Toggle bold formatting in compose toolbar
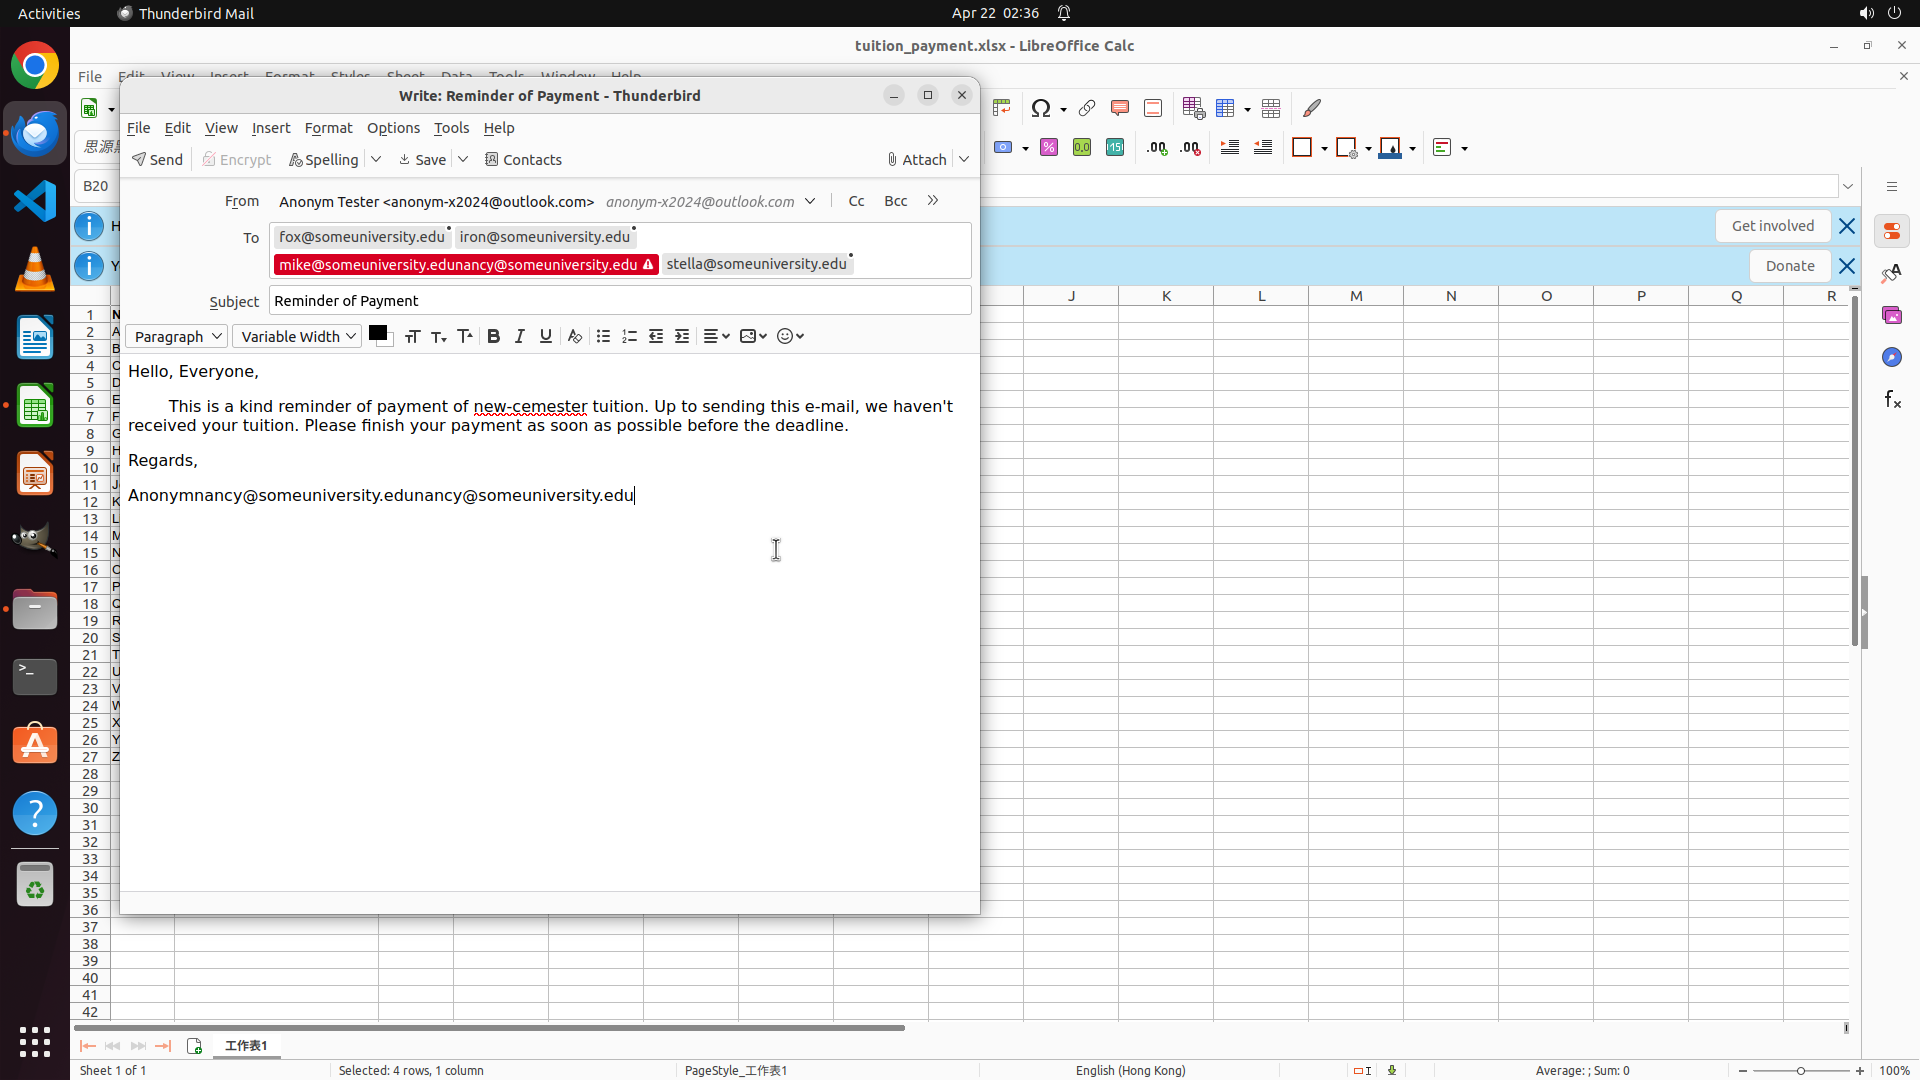 pos(493,337)
